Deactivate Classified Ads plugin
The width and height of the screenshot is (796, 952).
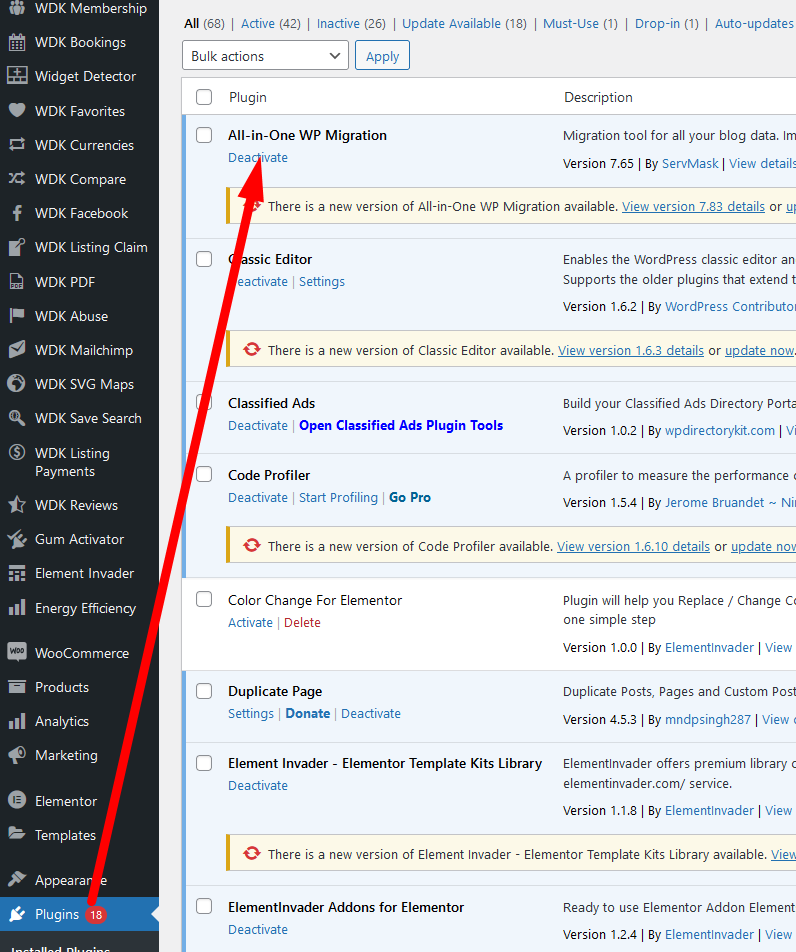click(257, 426)
